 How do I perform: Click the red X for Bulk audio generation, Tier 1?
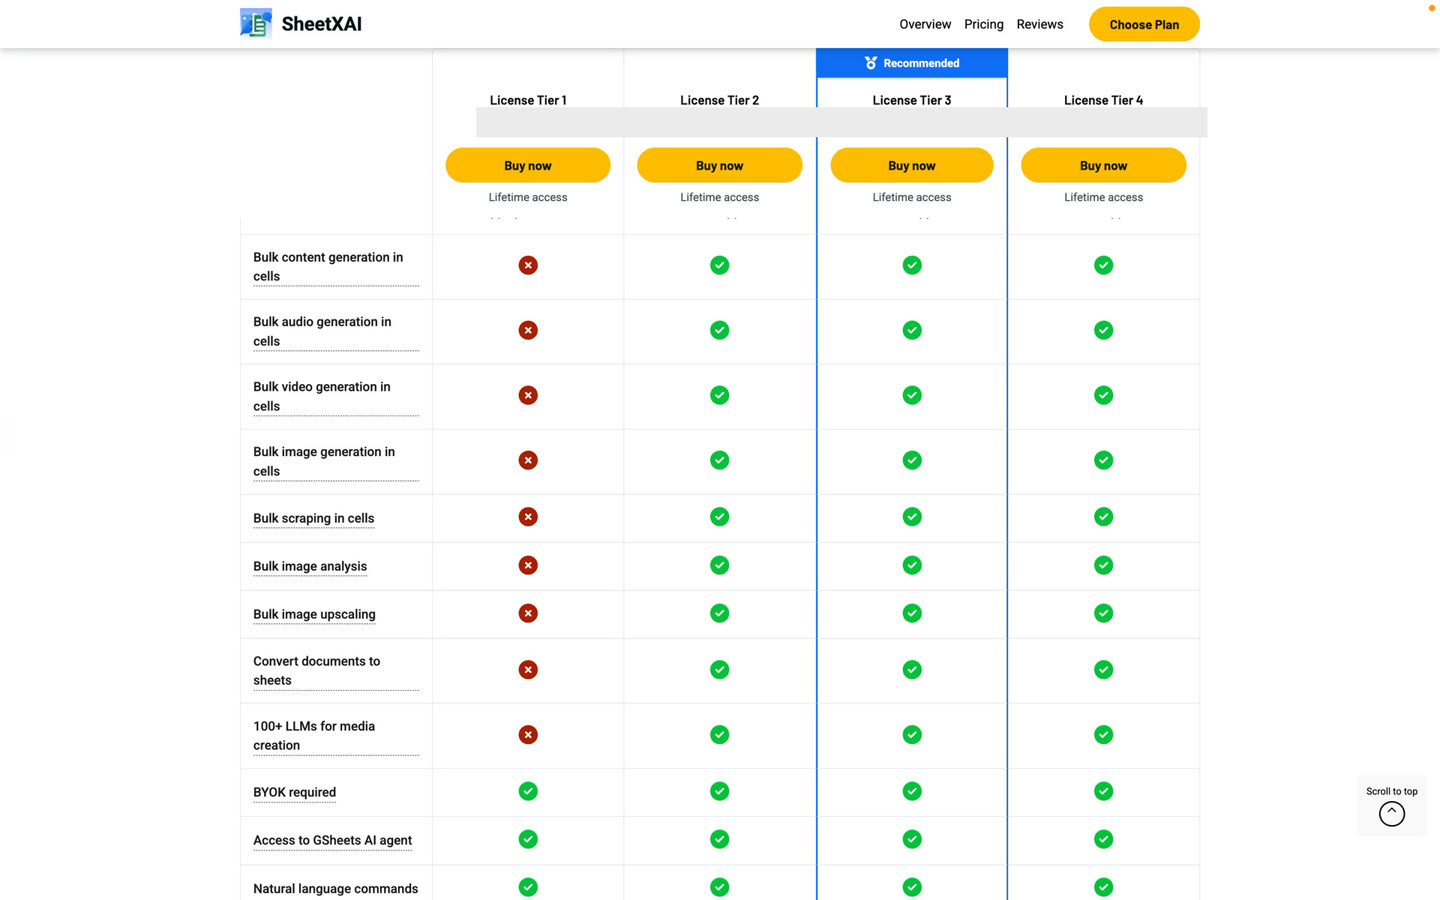(x=528, y=330)
